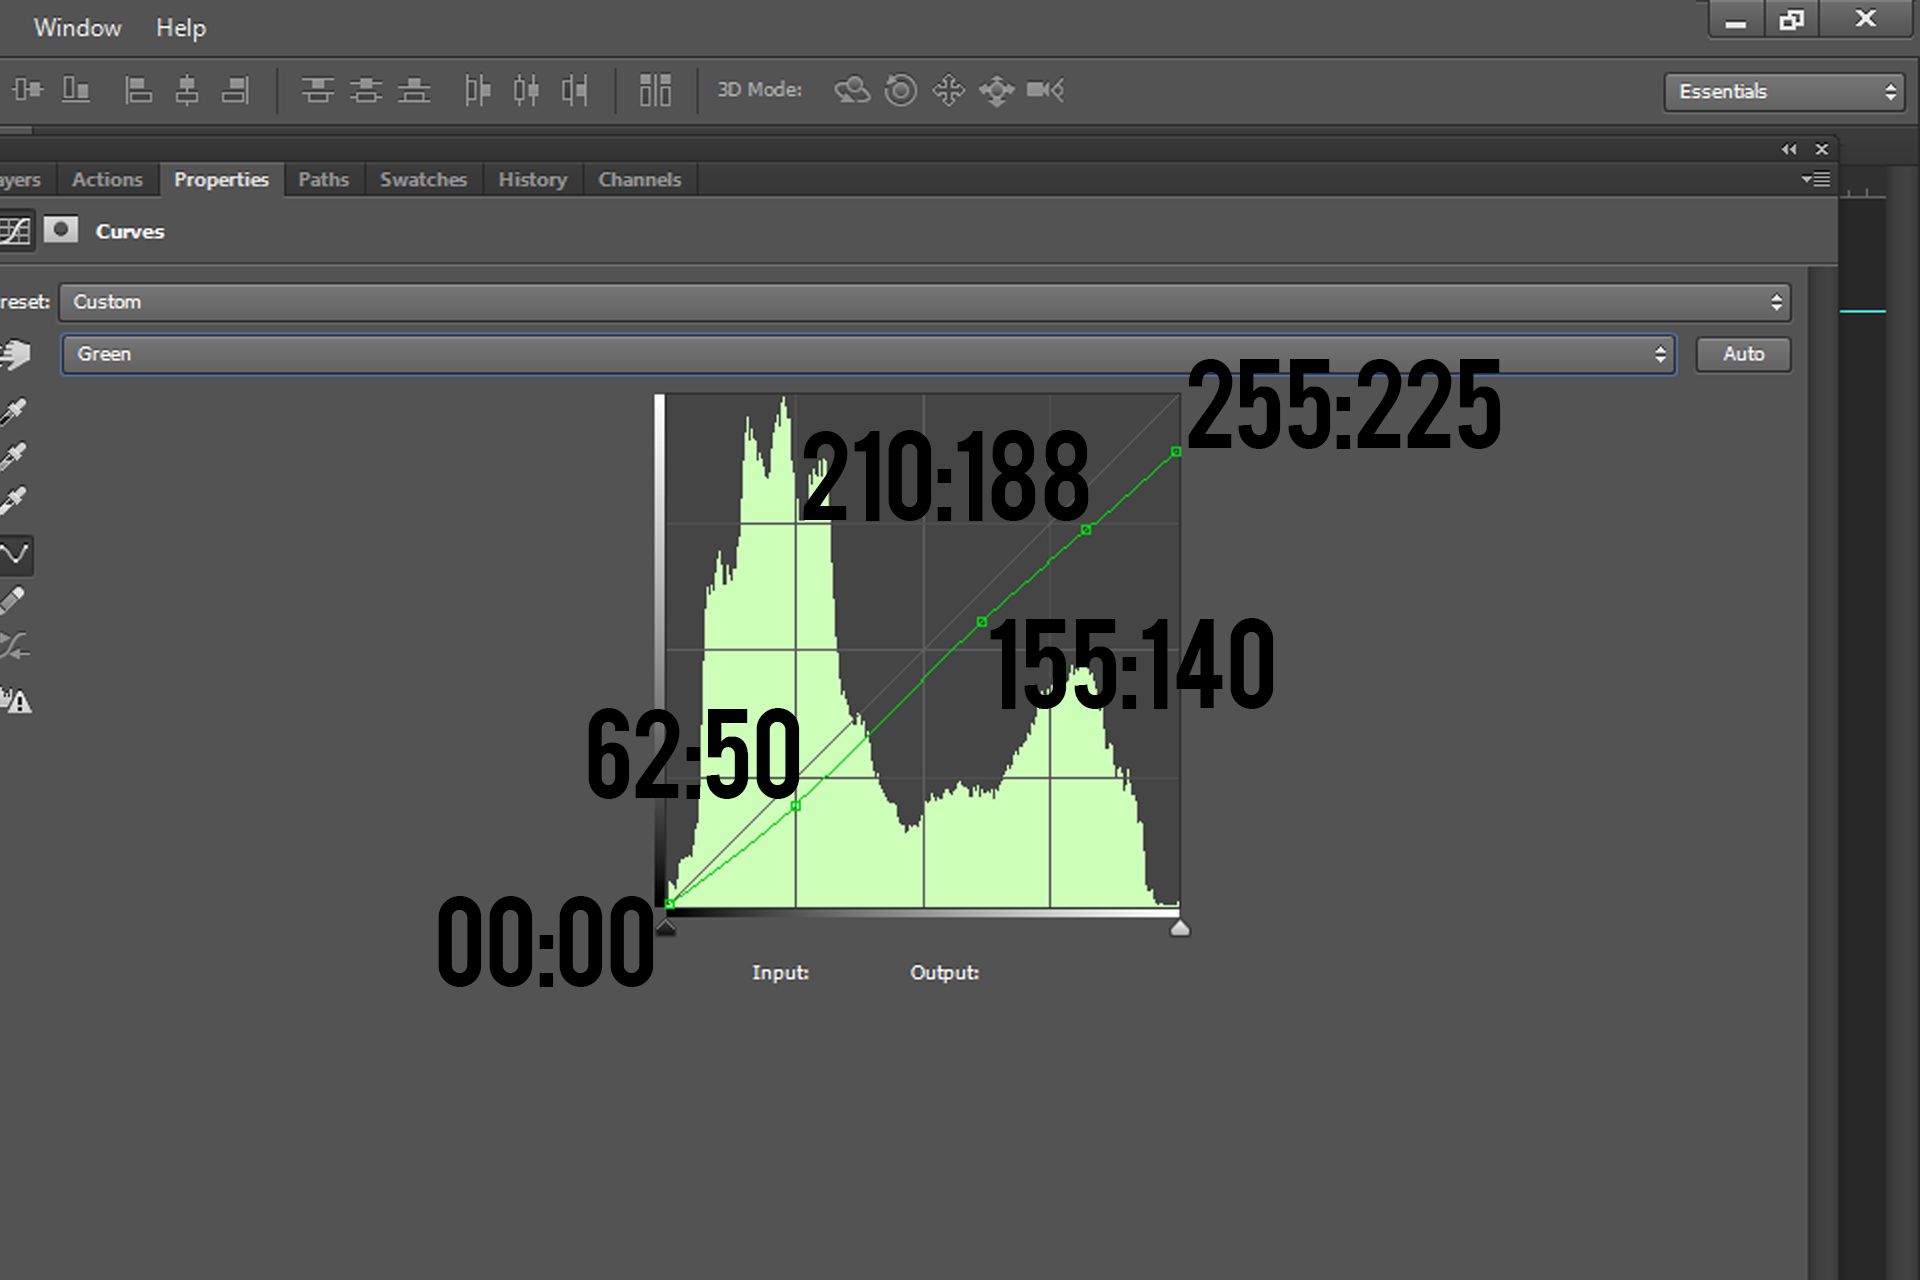The height and width of the screenshot is (1280, 1920).
Task: Select the black point eyedropper
Action: (14, 410)
